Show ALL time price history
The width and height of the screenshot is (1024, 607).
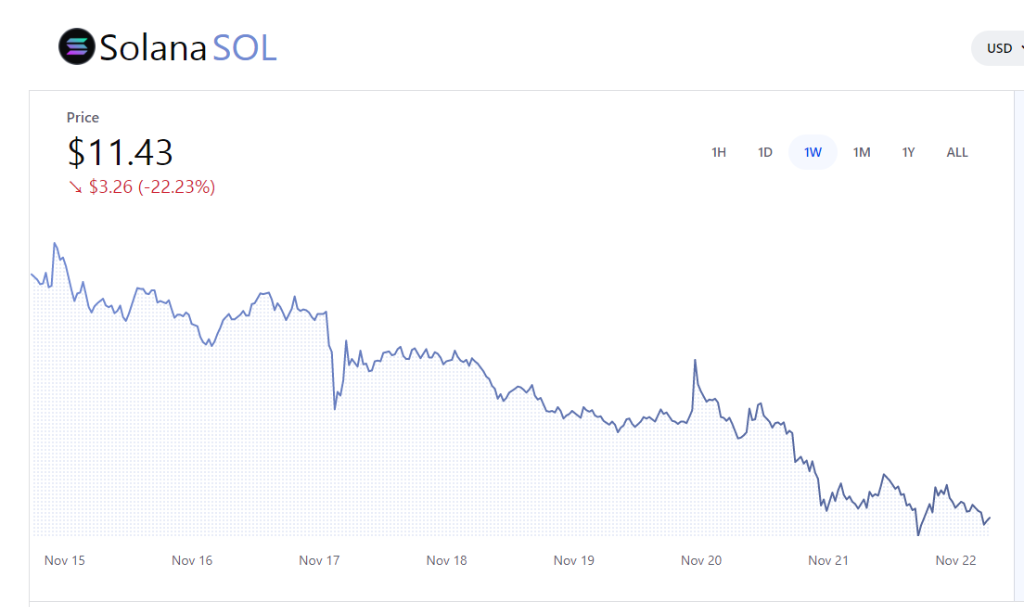[x=957, y=153]
